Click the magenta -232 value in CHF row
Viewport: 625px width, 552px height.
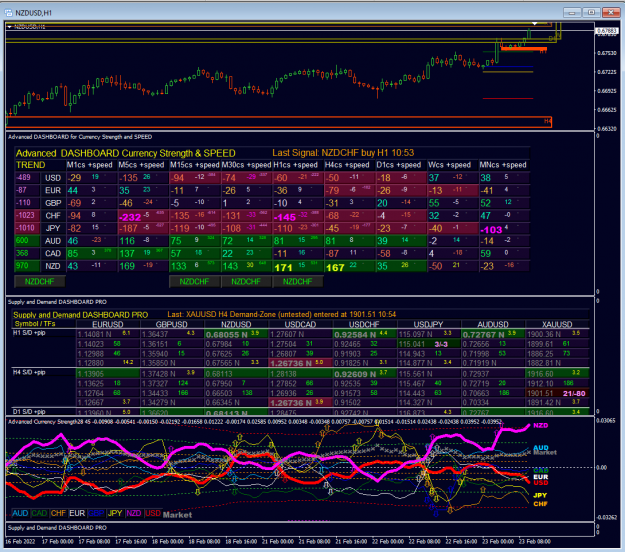tap(130, 217)
